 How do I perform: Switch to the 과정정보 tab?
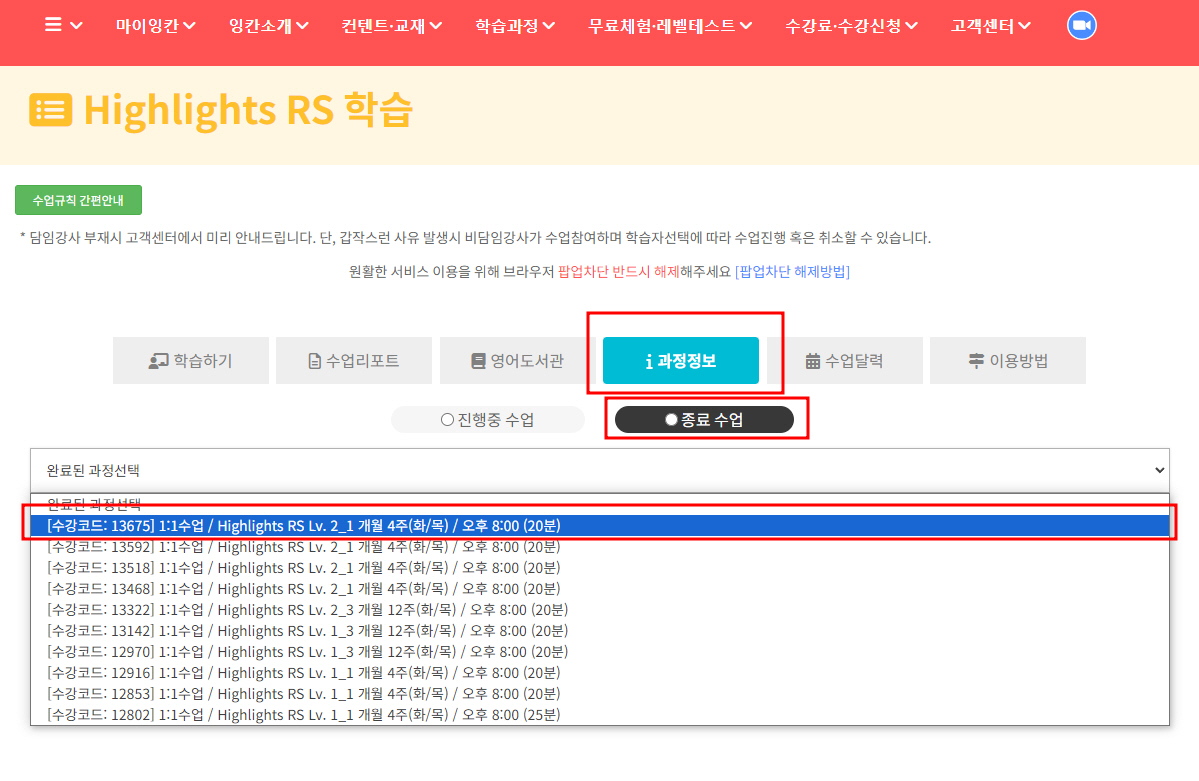click(x=681, y=360)
